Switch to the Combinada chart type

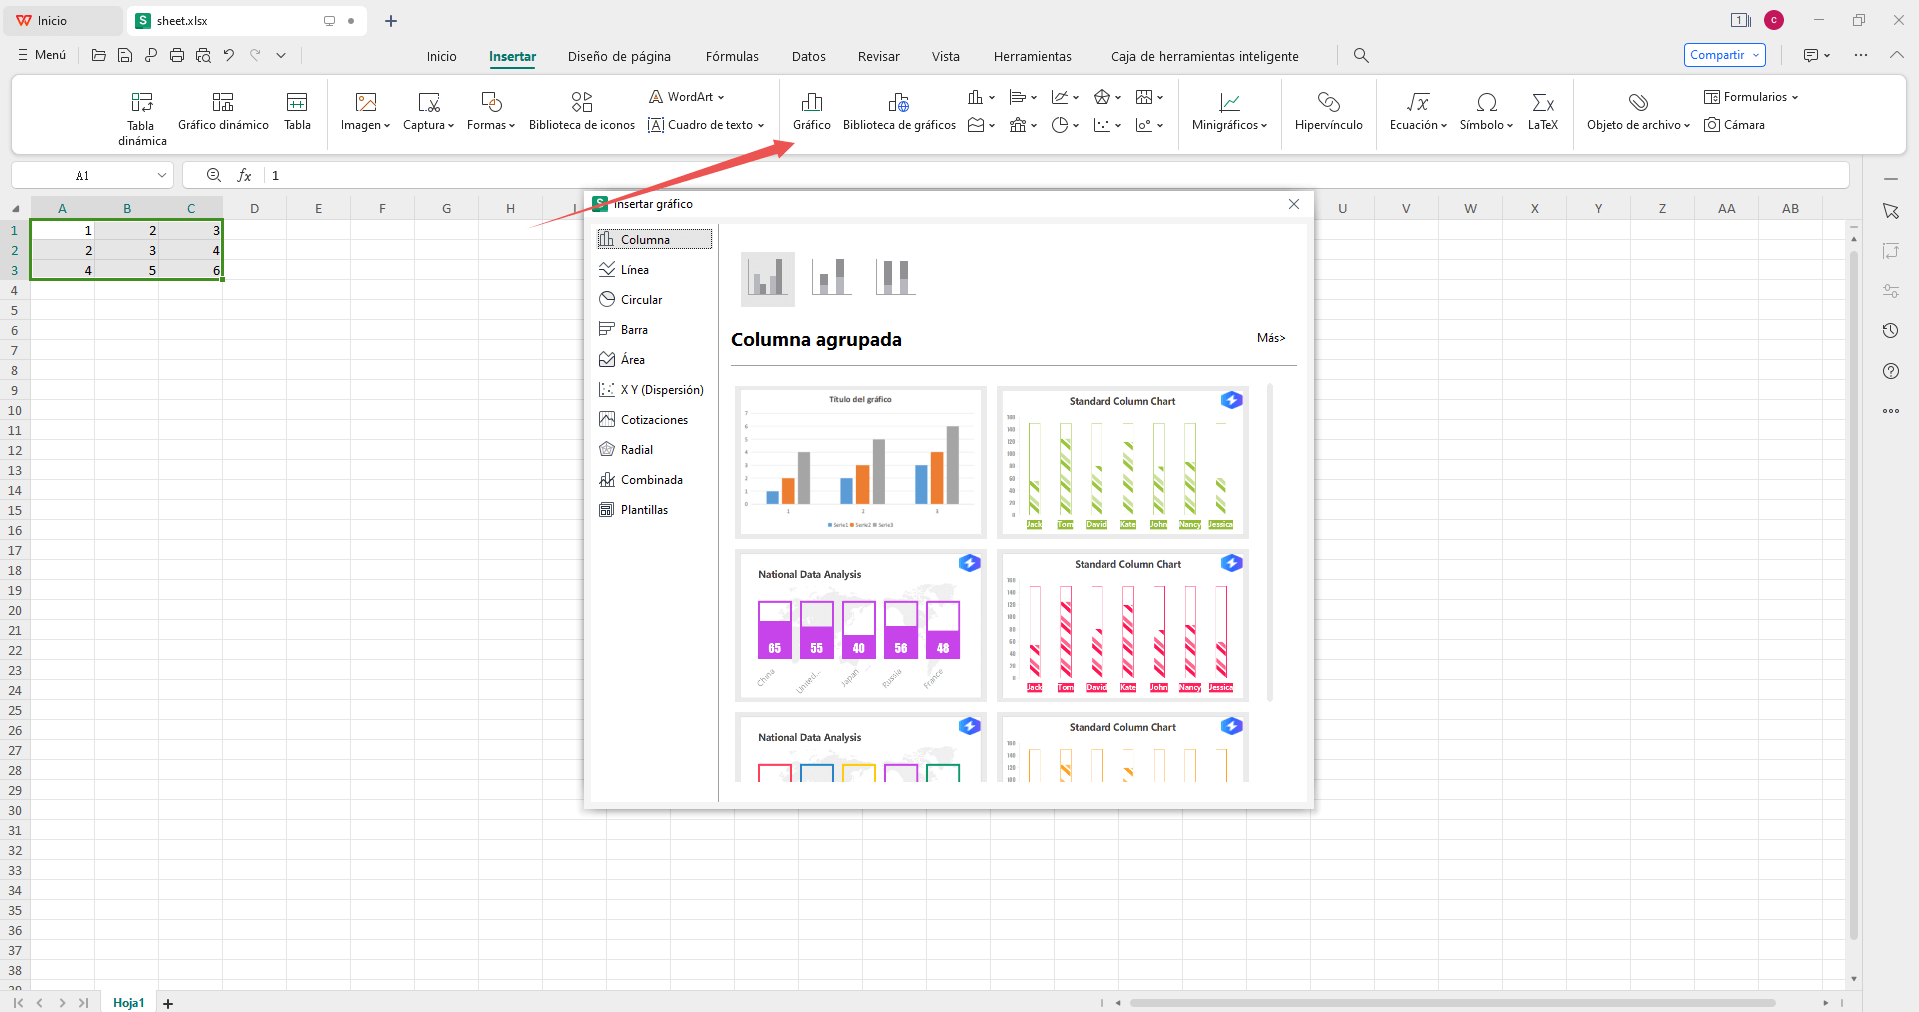coord(651,479)
